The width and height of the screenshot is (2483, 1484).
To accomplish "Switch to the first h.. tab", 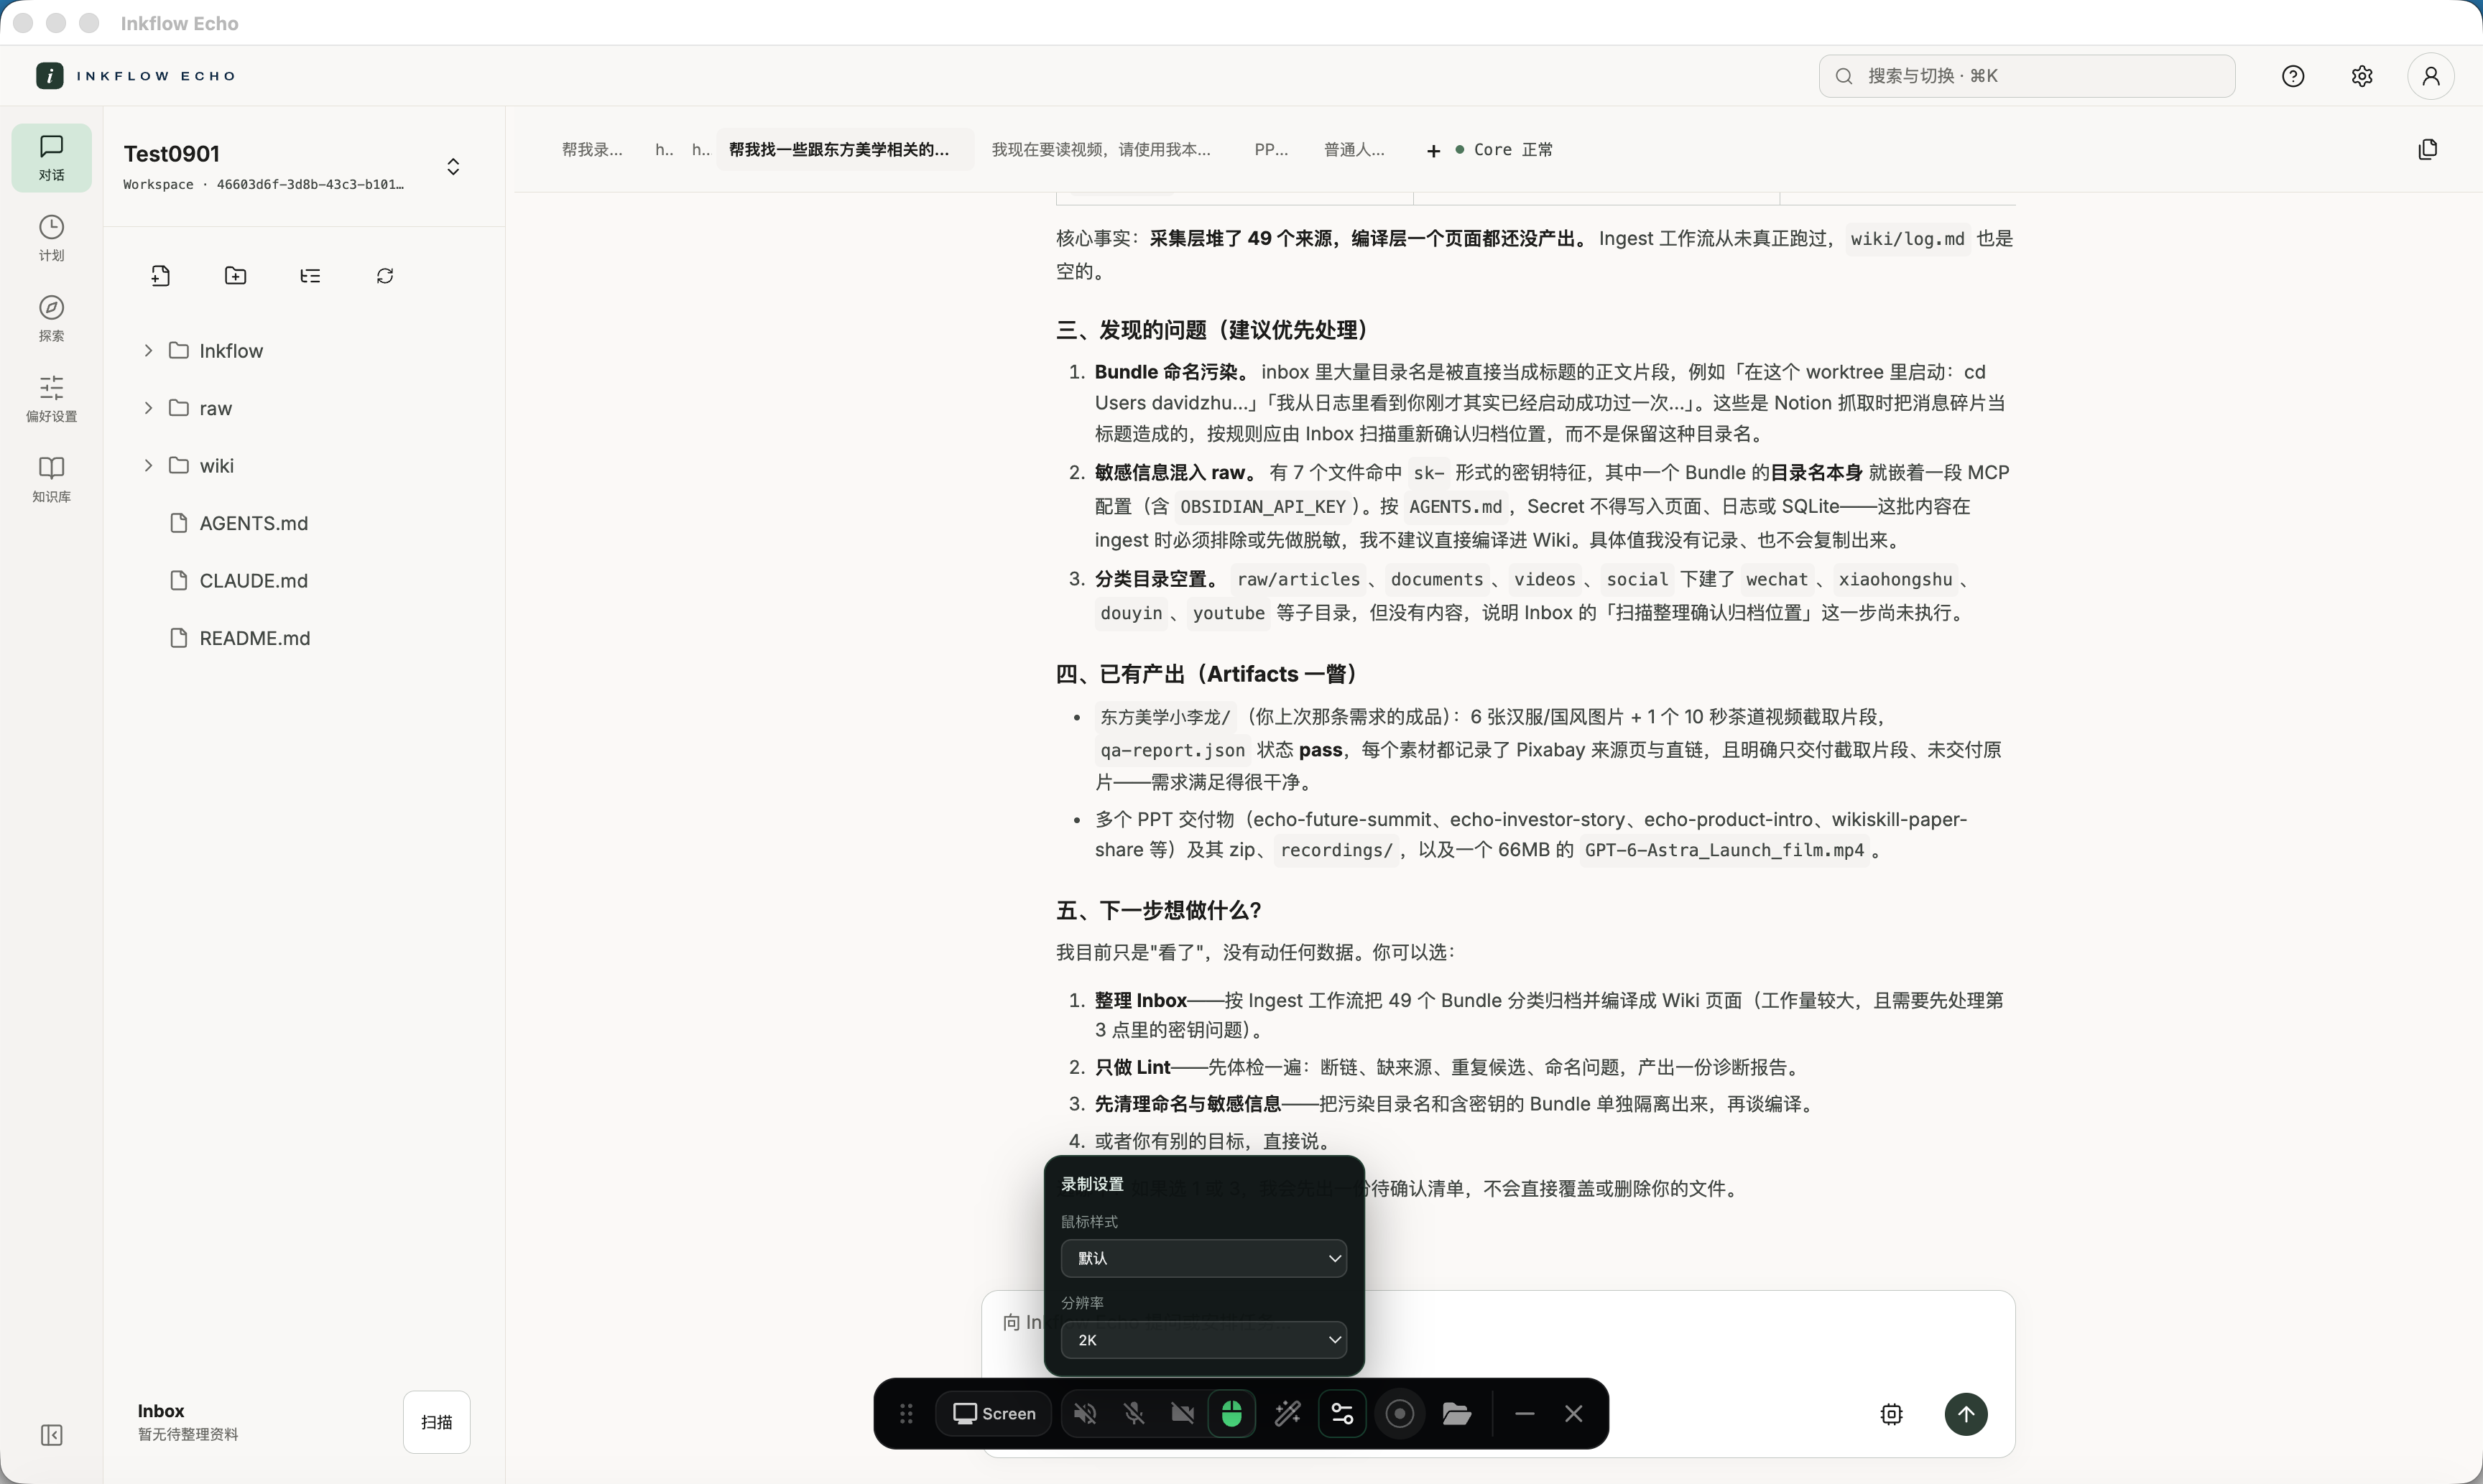I will tap(664, 150).
